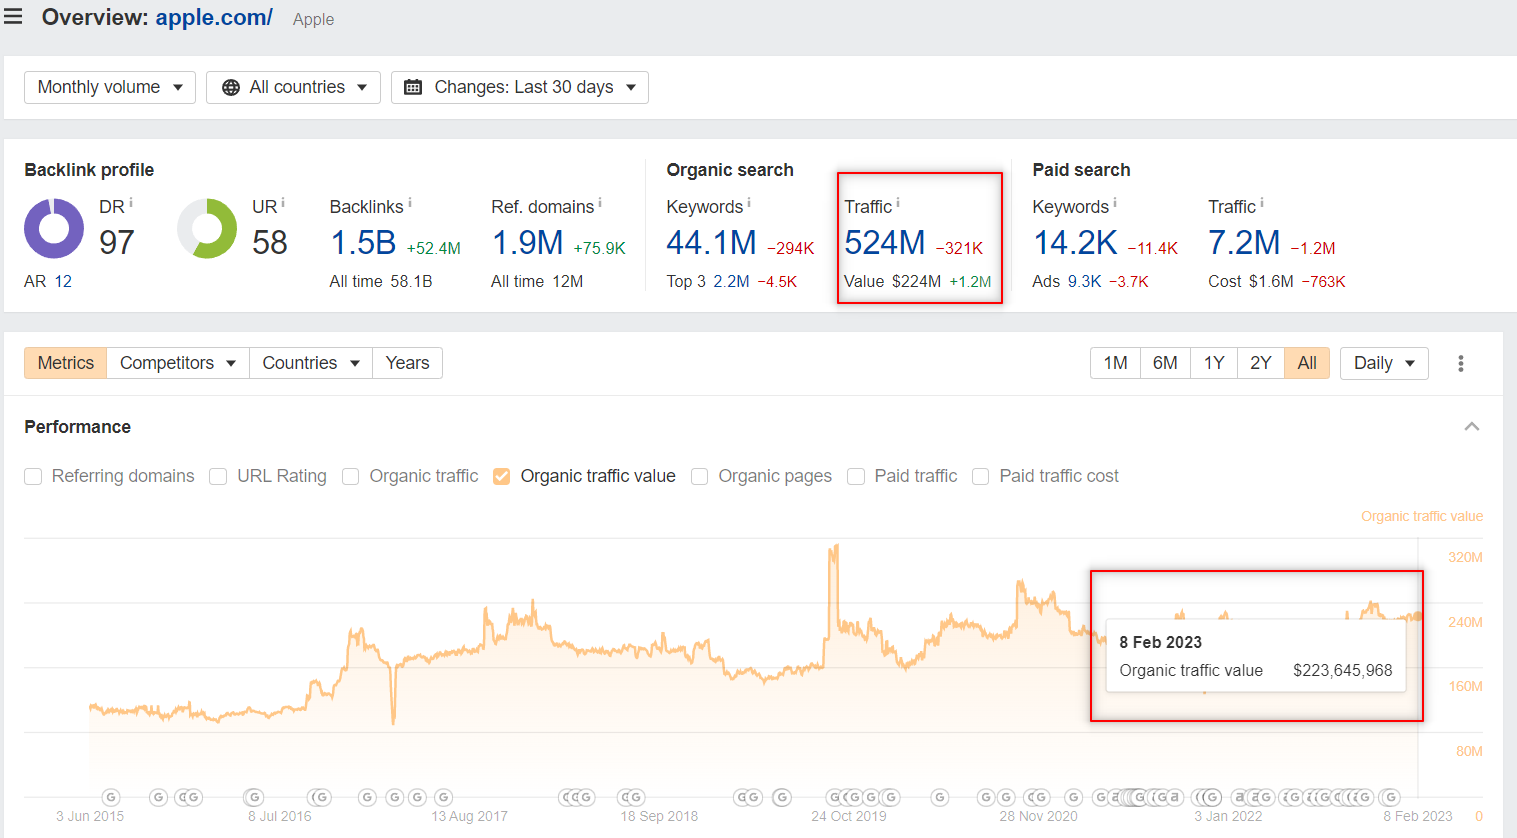The height and width of the screenshot is (838, 1517).
Task: Open the All countries dropdown
Action: [x=293, y=87]
